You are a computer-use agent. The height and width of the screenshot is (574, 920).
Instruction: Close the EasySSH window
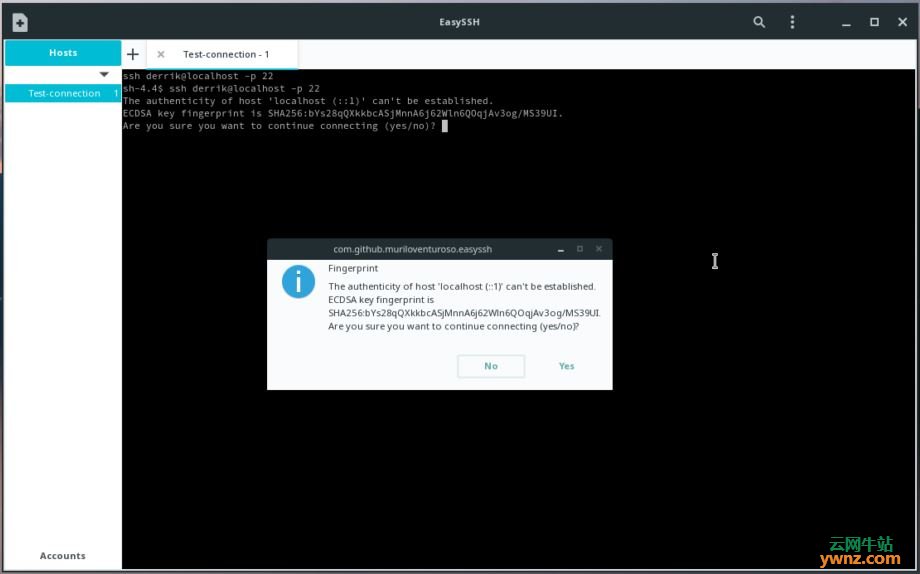click(x=902, y=22)
